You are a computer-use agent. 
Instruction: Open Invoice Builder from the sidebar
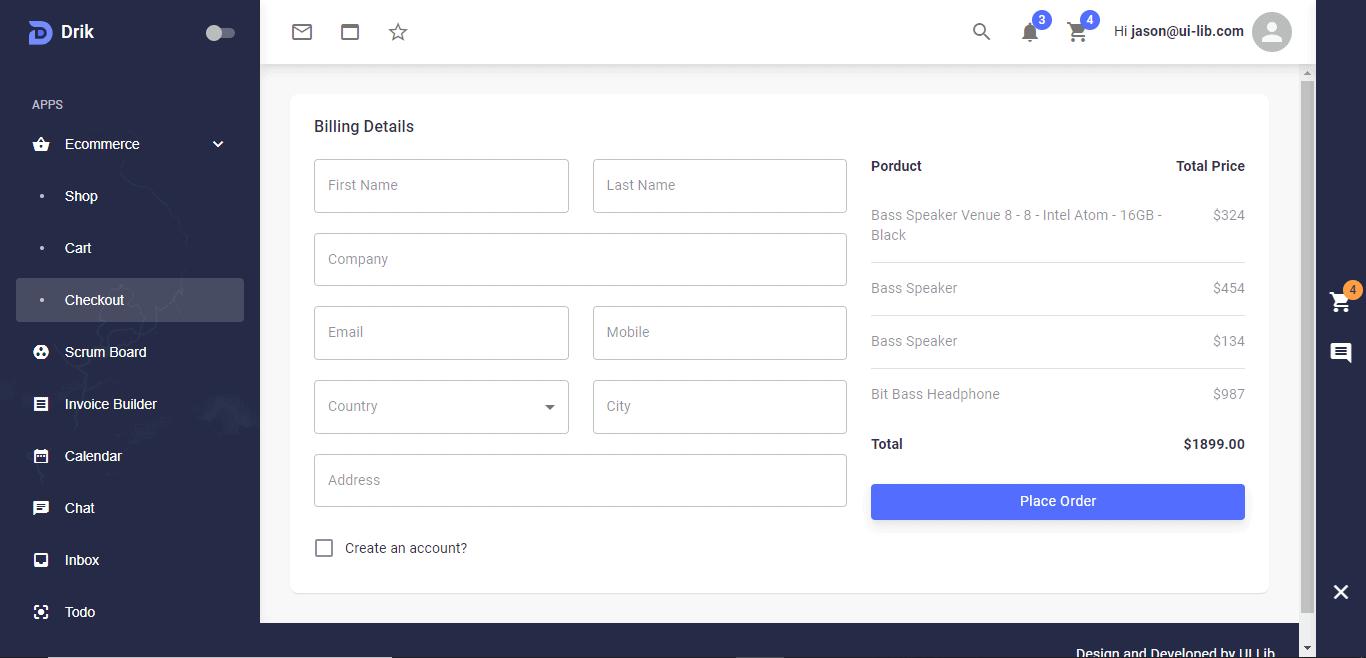click(x=110, y=404)
